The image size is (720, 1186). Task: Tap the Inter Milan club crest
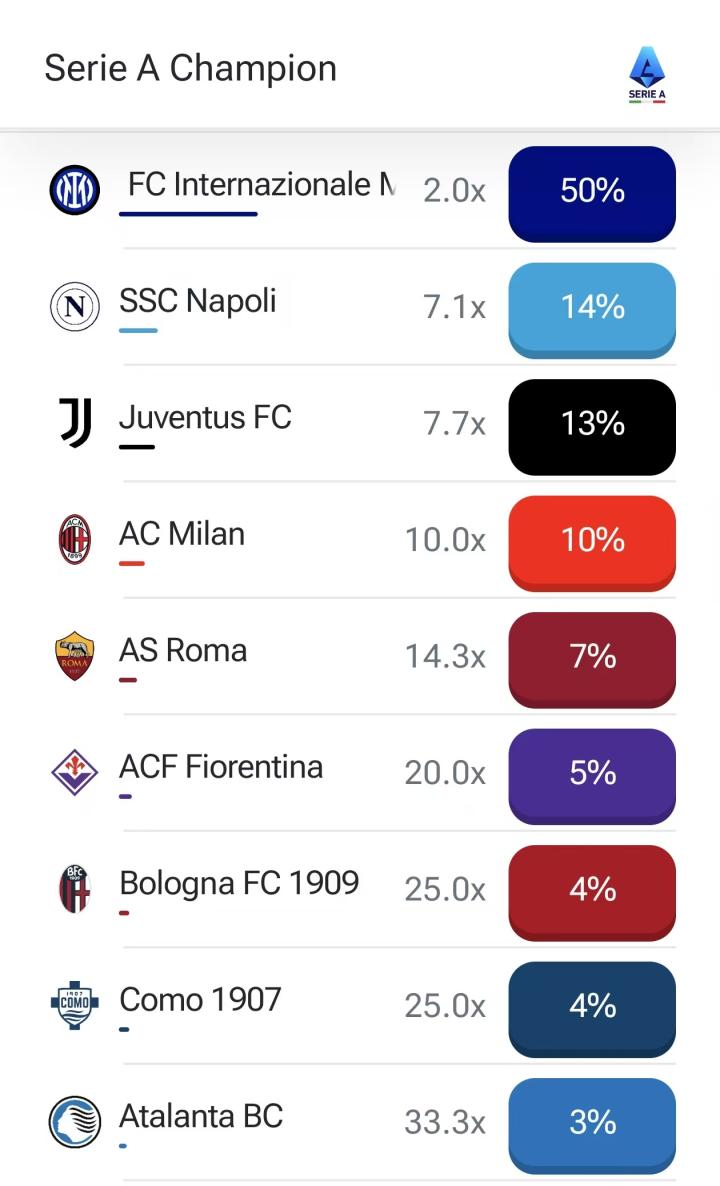(74, 190)
